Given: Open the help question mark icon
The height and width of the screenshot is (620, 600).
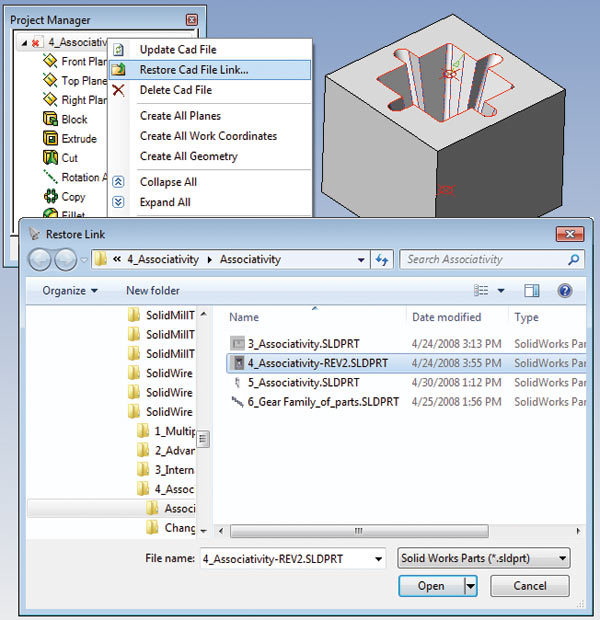Looking at the screenshot, I should pos(564,291).
